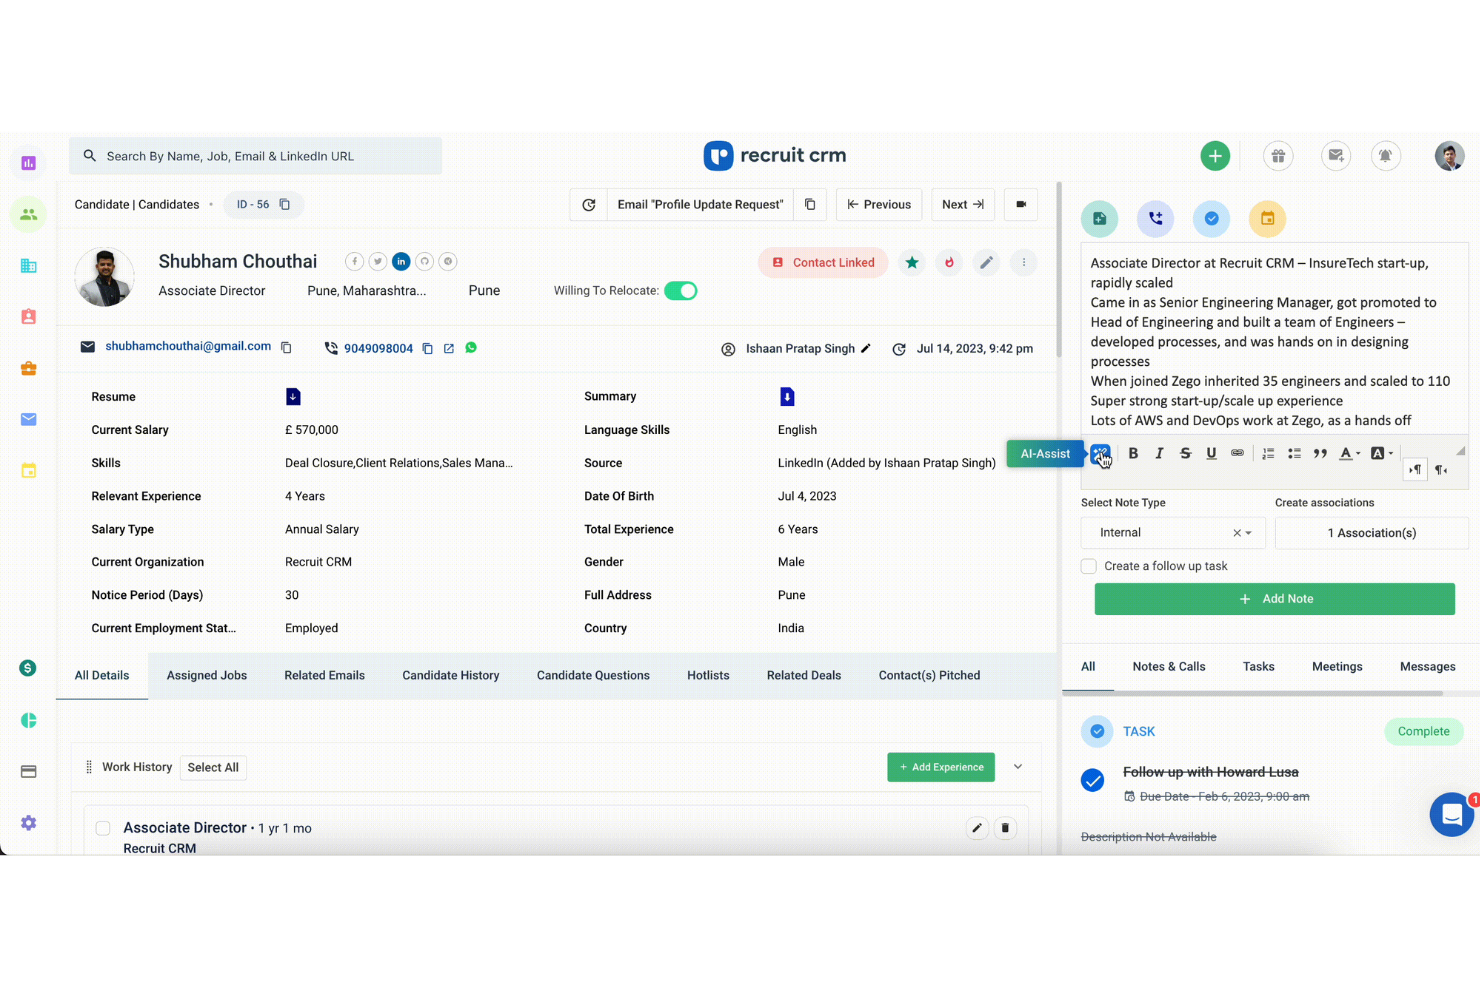This screenshot has width=1480, height=987.
Task: Open the three-dot more options menu
Action: (x=1023, y=263)
